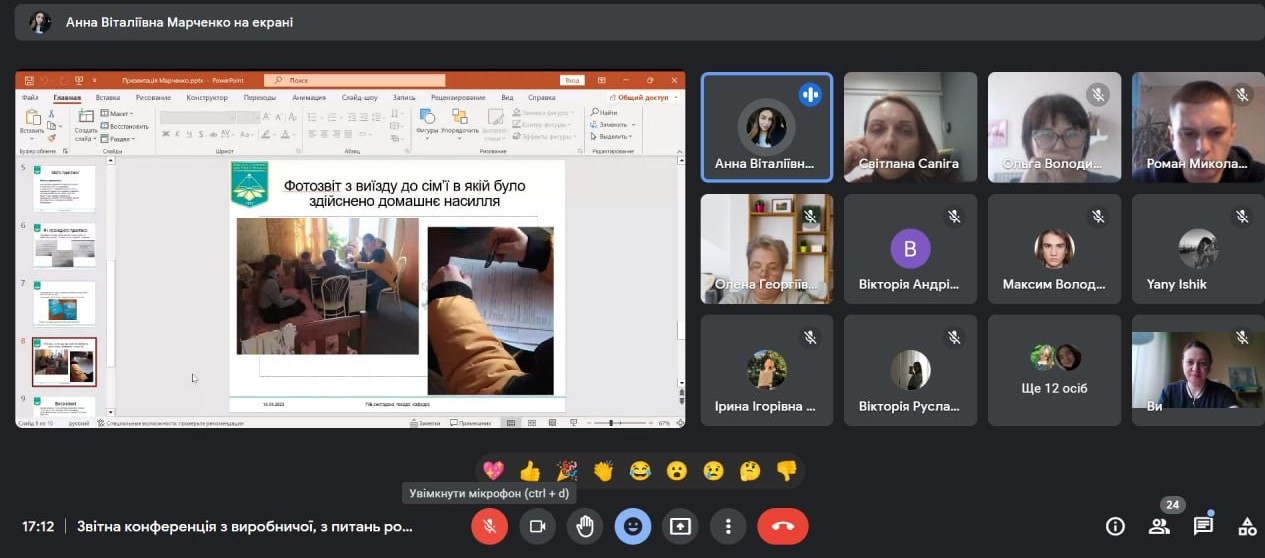
Task: Open the Activities panel icon
Action: coord(1247,526)
